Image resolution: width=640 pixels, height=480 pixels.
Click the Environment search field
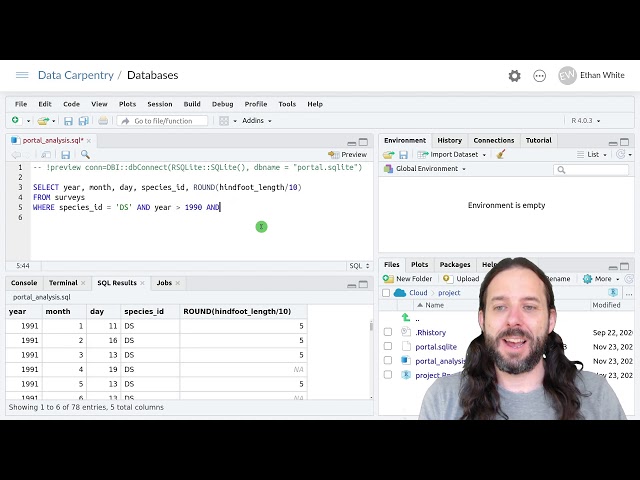pos(591,169)
